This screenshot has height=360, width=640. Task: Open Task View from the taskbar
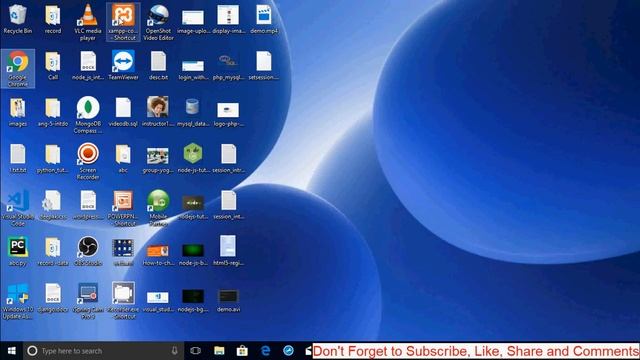(x=196, y=351)
